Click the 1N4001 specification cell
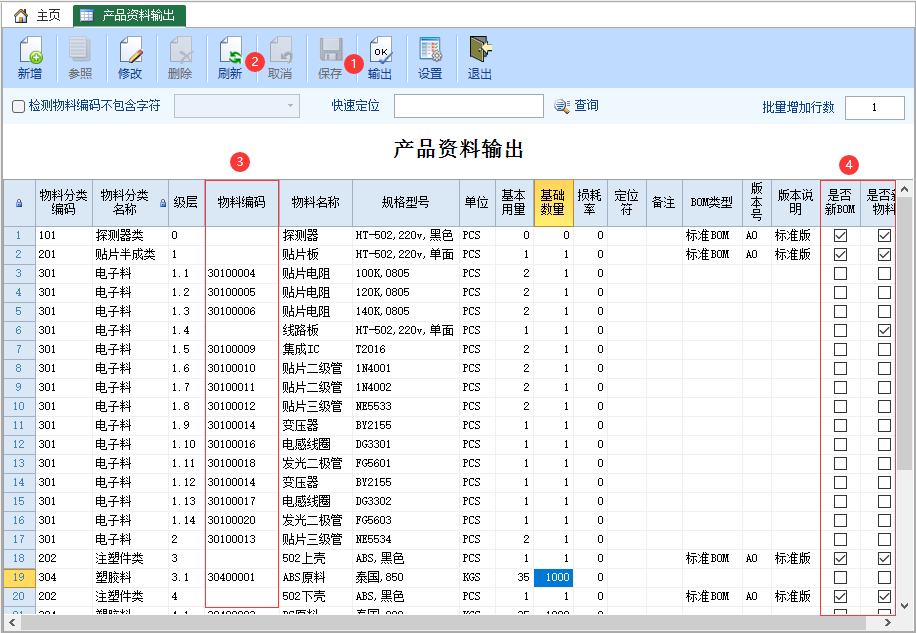This screenshot has width=916, height=633. pyautogui.click(x=406, y=368)
